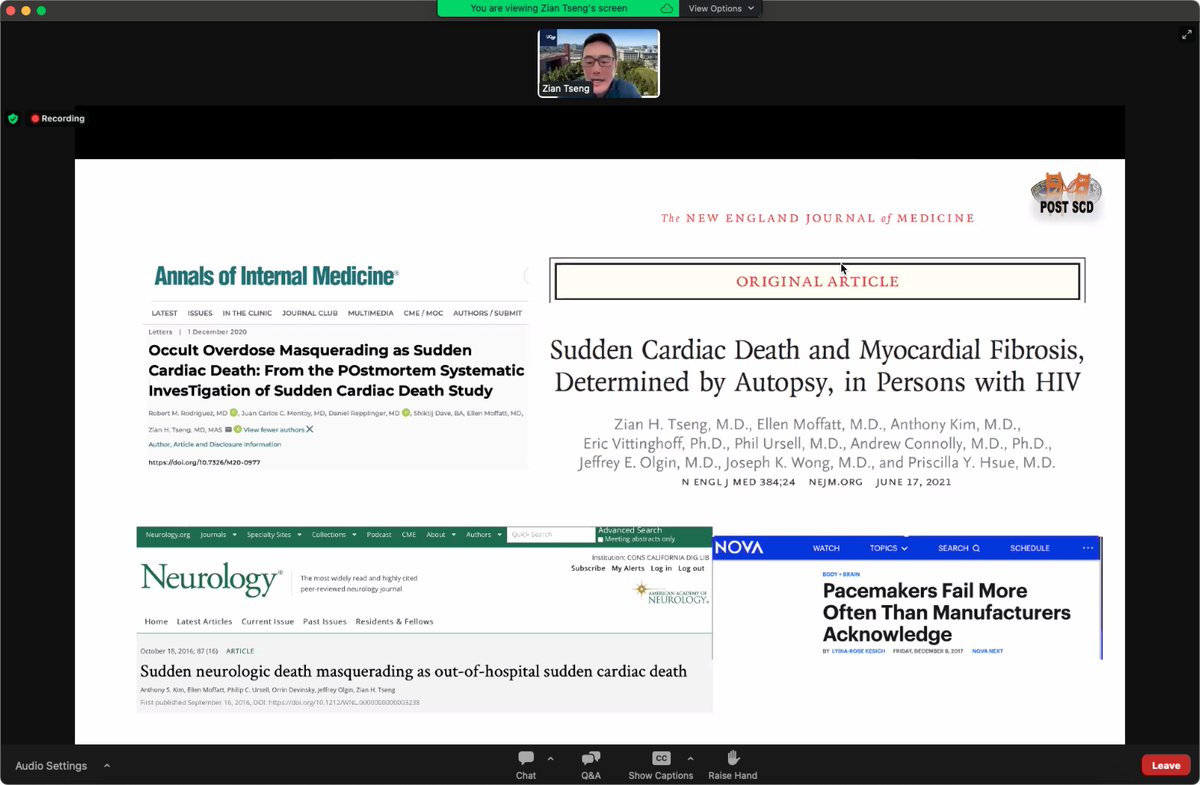Click Author, Article and Disclosure Information

click(214, 444)
